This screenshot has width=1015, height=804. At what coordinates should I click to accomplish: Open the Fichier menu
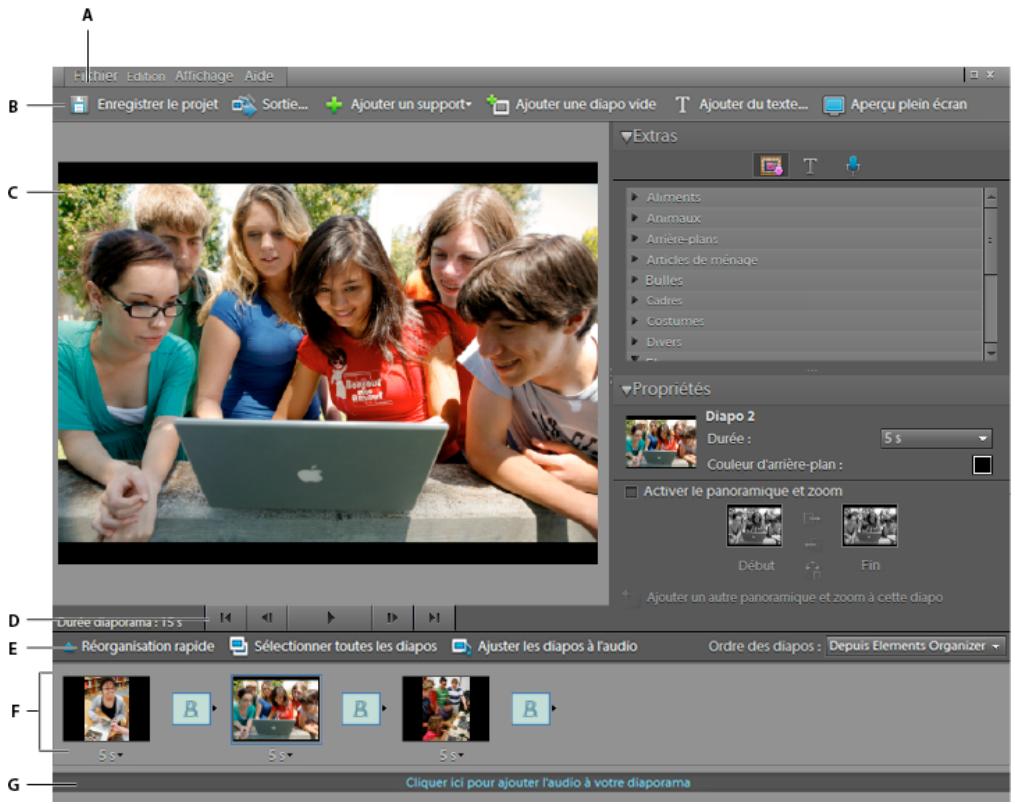pyautogui.click(x=95, y=76)
